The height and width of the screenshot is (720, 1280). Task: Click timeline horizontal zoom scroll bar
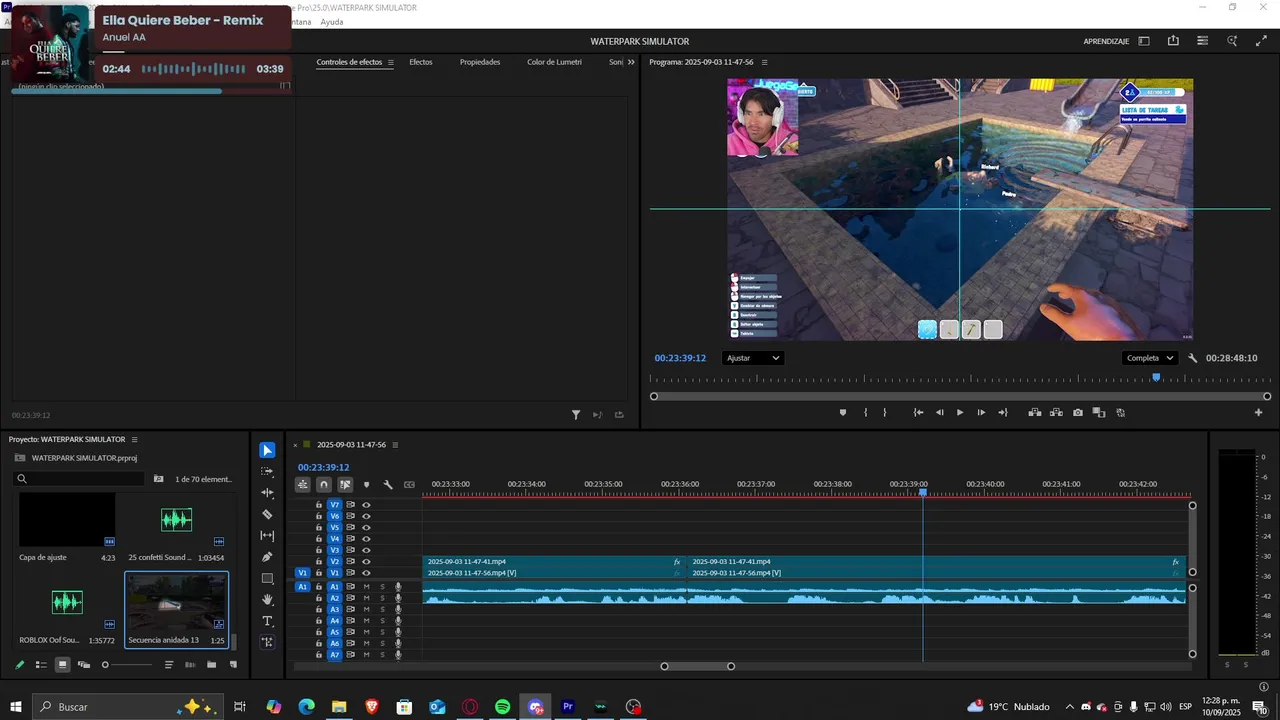698,666
